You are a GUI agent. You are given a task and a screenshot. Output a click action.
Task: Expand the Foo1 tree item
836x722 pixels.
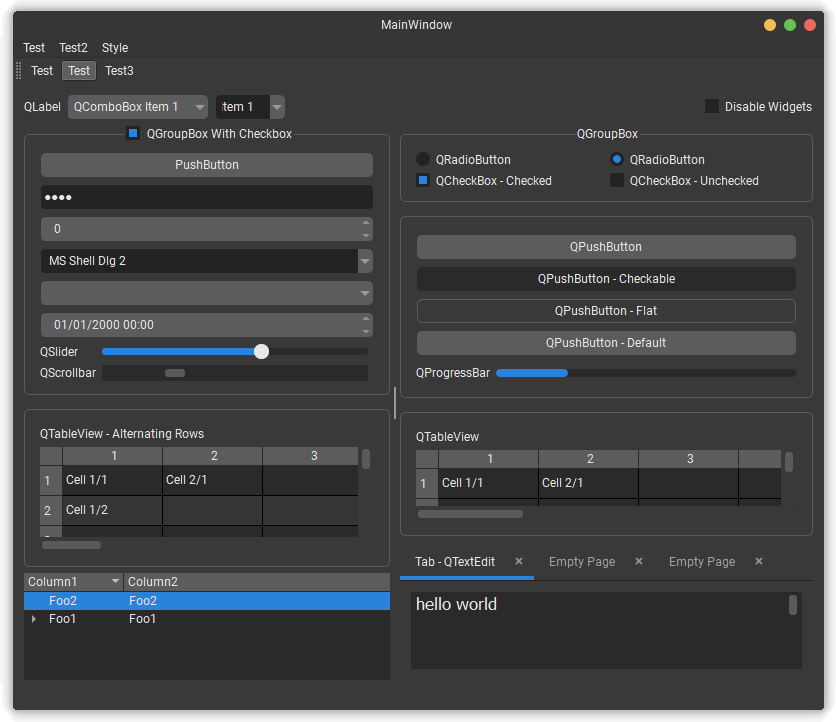[x=33, y=618]
